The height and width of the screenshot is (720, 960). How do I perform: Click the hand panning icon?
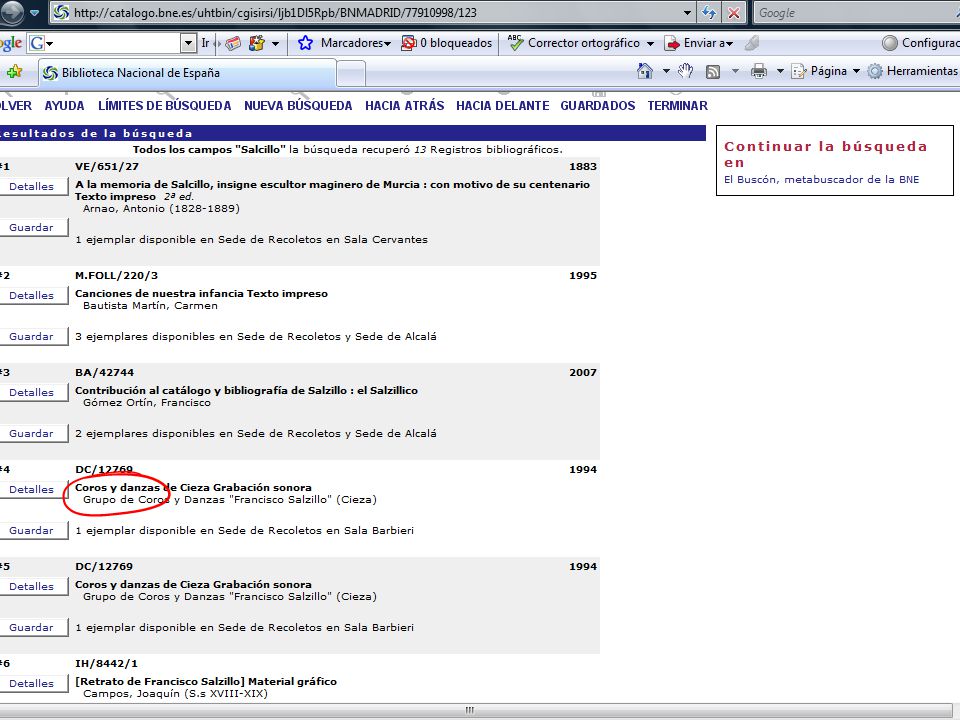click(x=685, y=71)
